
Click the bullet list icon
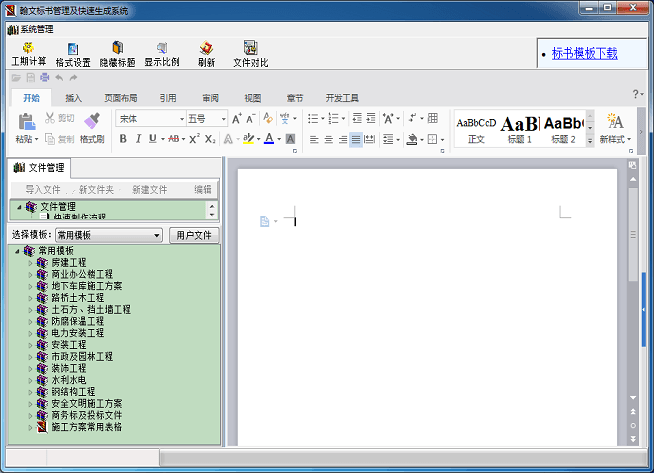313,118
